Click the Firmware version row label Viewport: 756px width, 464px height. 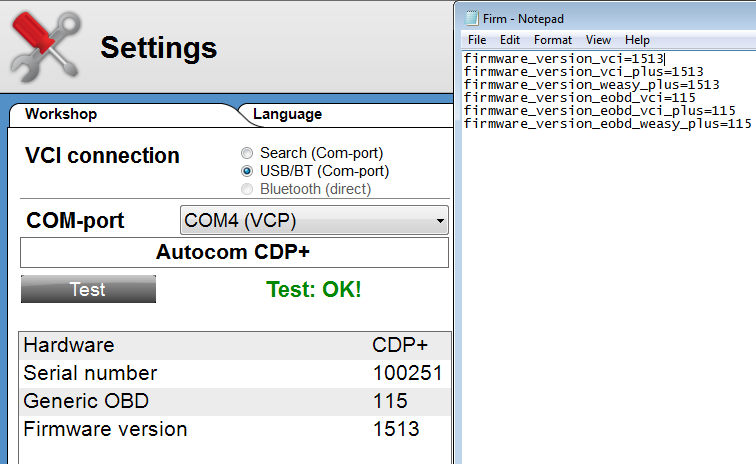tap(105, 429)
